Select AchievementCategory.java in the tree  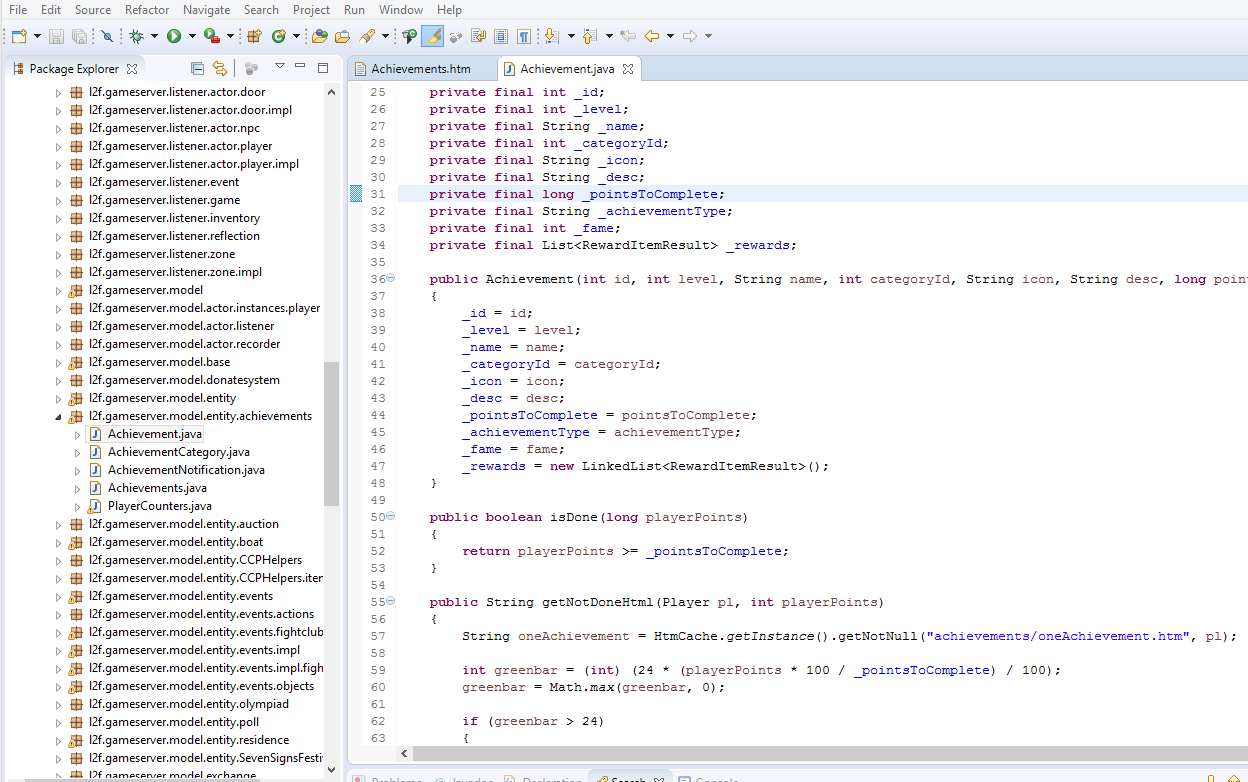[178, 452]
